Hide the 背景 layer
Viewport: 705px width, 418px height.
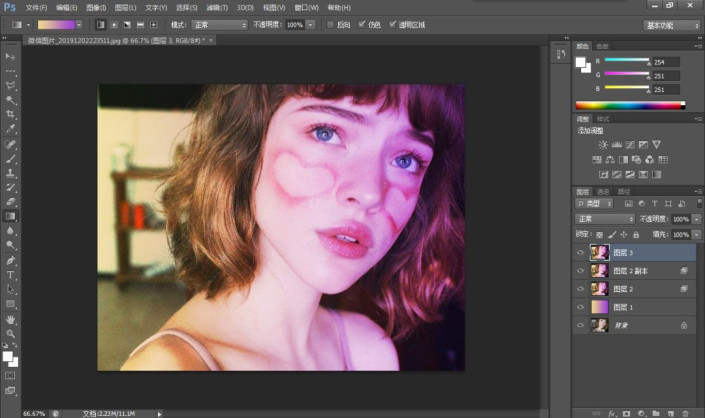(x=580, y=325)
